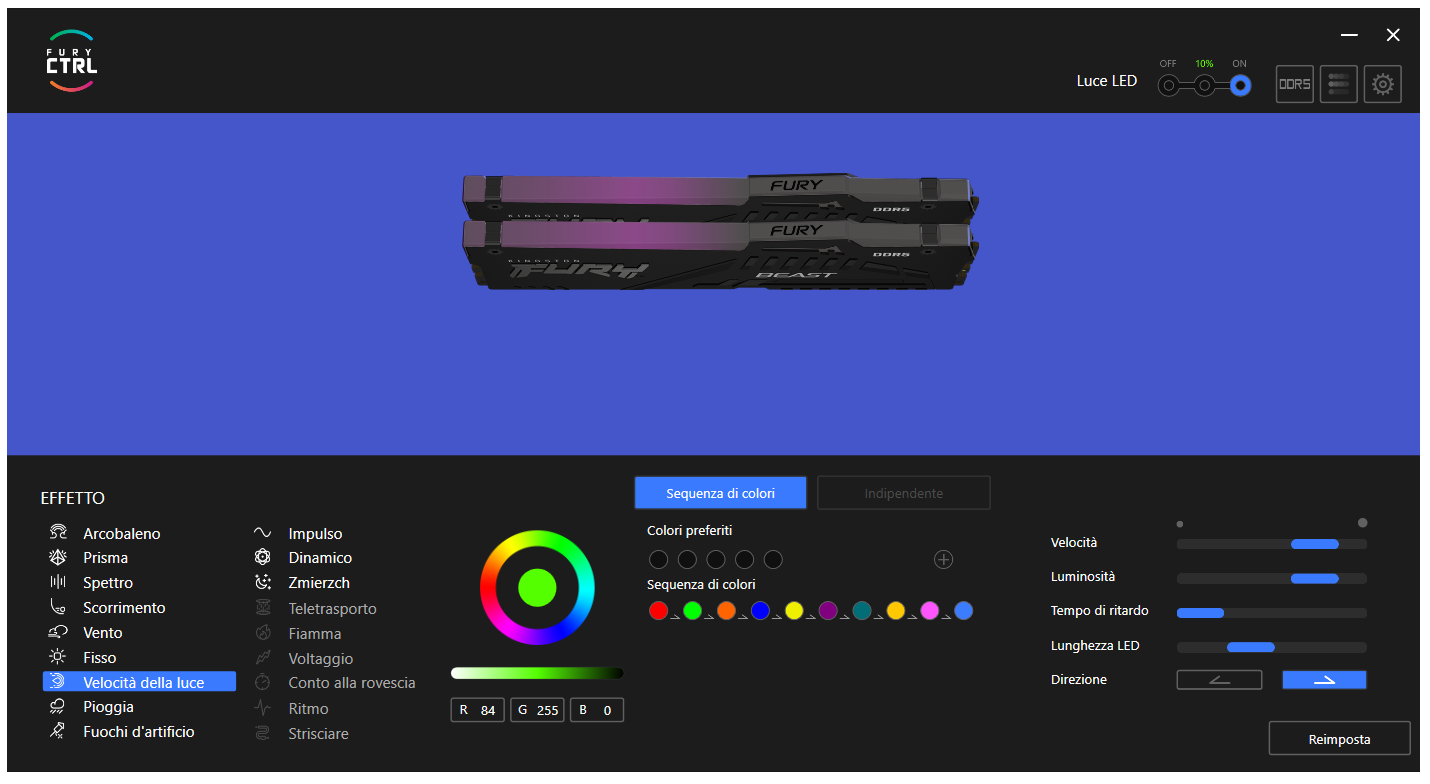Select right direction arrow button
Viewport: 1430px width, 784px height.
[x=1324, y=680]
